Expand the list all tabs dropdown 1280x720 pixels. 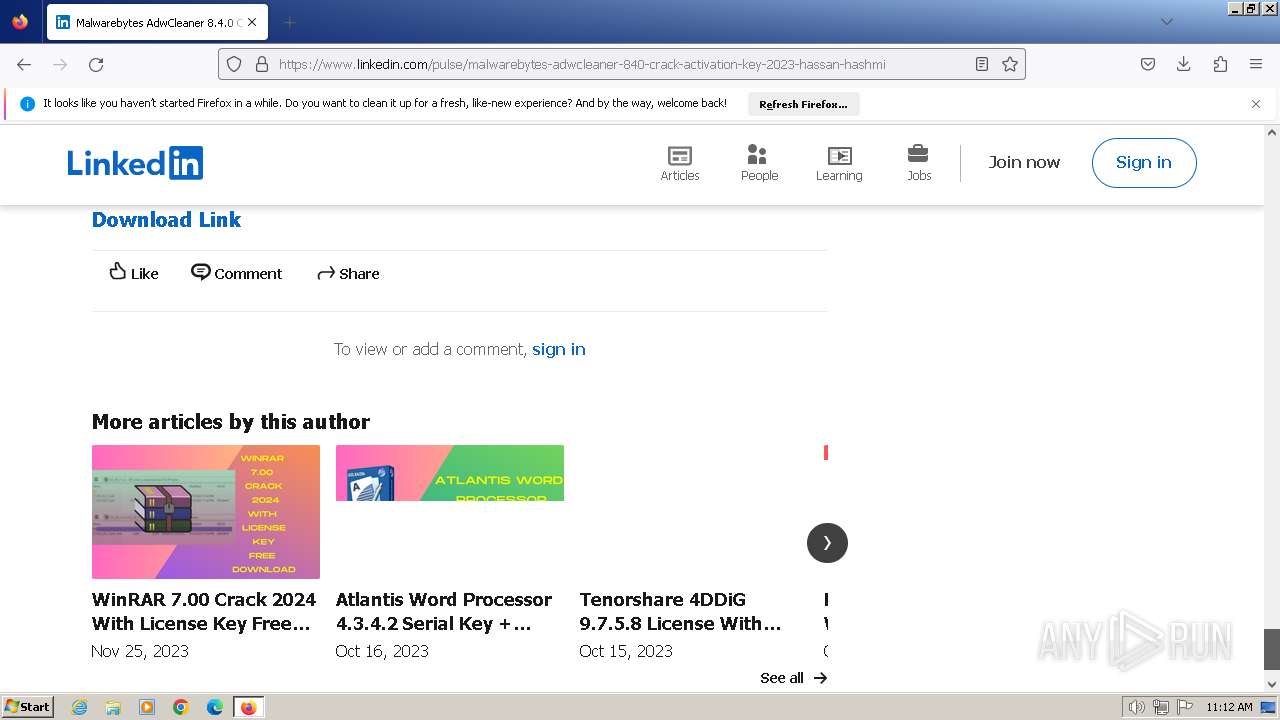[1167, 22]
